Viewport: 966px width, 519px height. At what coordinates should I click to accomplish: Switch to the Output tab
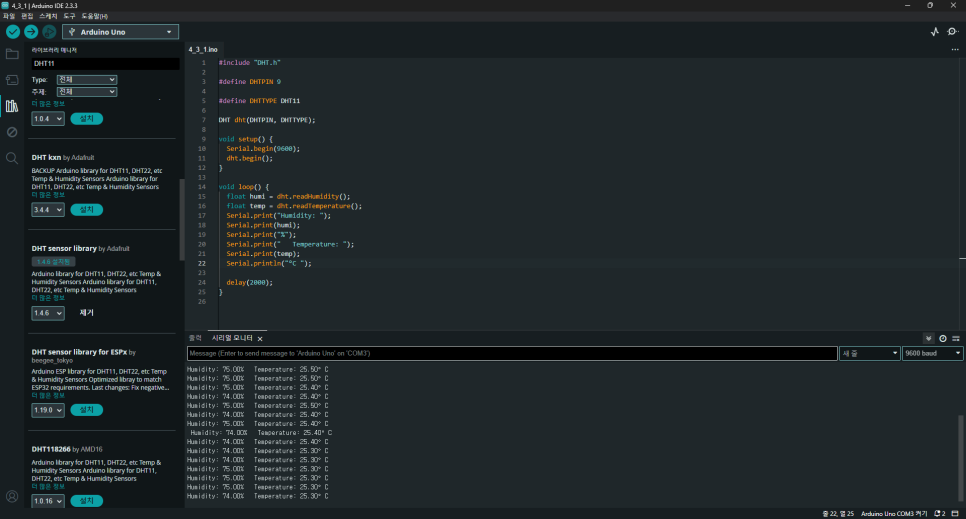pyautogui.click(x=195, y=338)
